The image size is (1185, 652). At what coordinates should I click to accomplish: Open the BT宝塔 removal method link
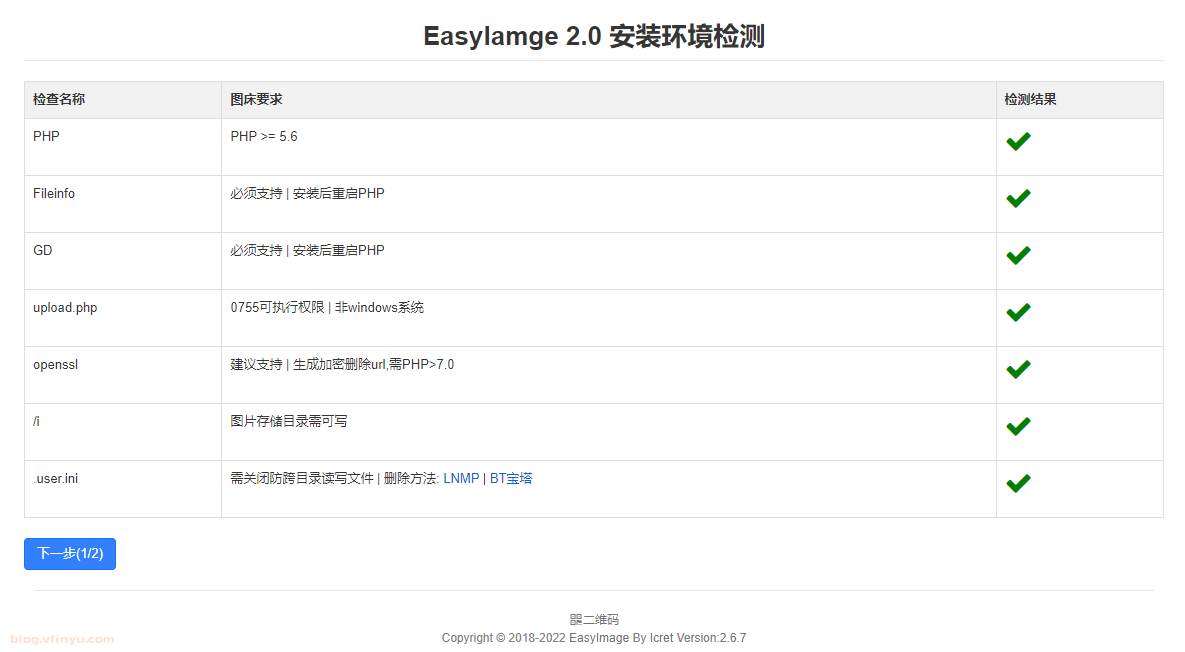pos(511,478)
